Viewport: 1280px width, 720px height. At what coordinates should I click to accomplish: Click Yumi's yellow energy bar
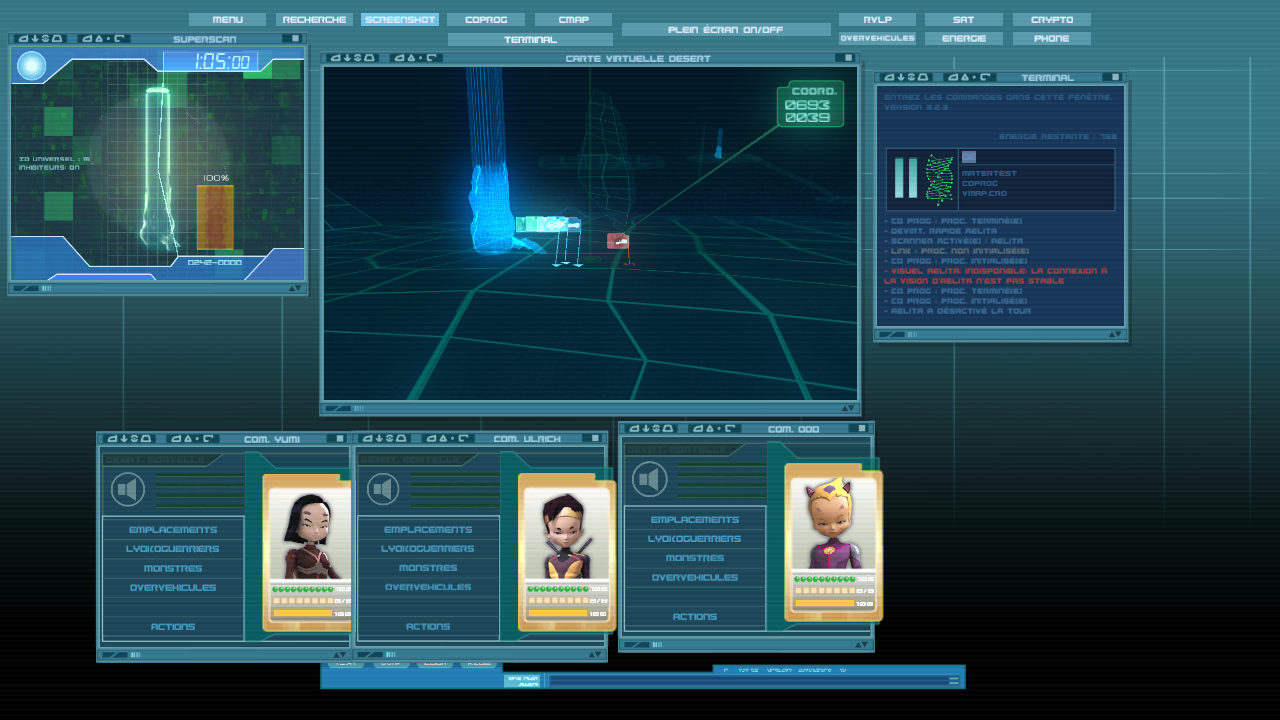click(303, 613)
